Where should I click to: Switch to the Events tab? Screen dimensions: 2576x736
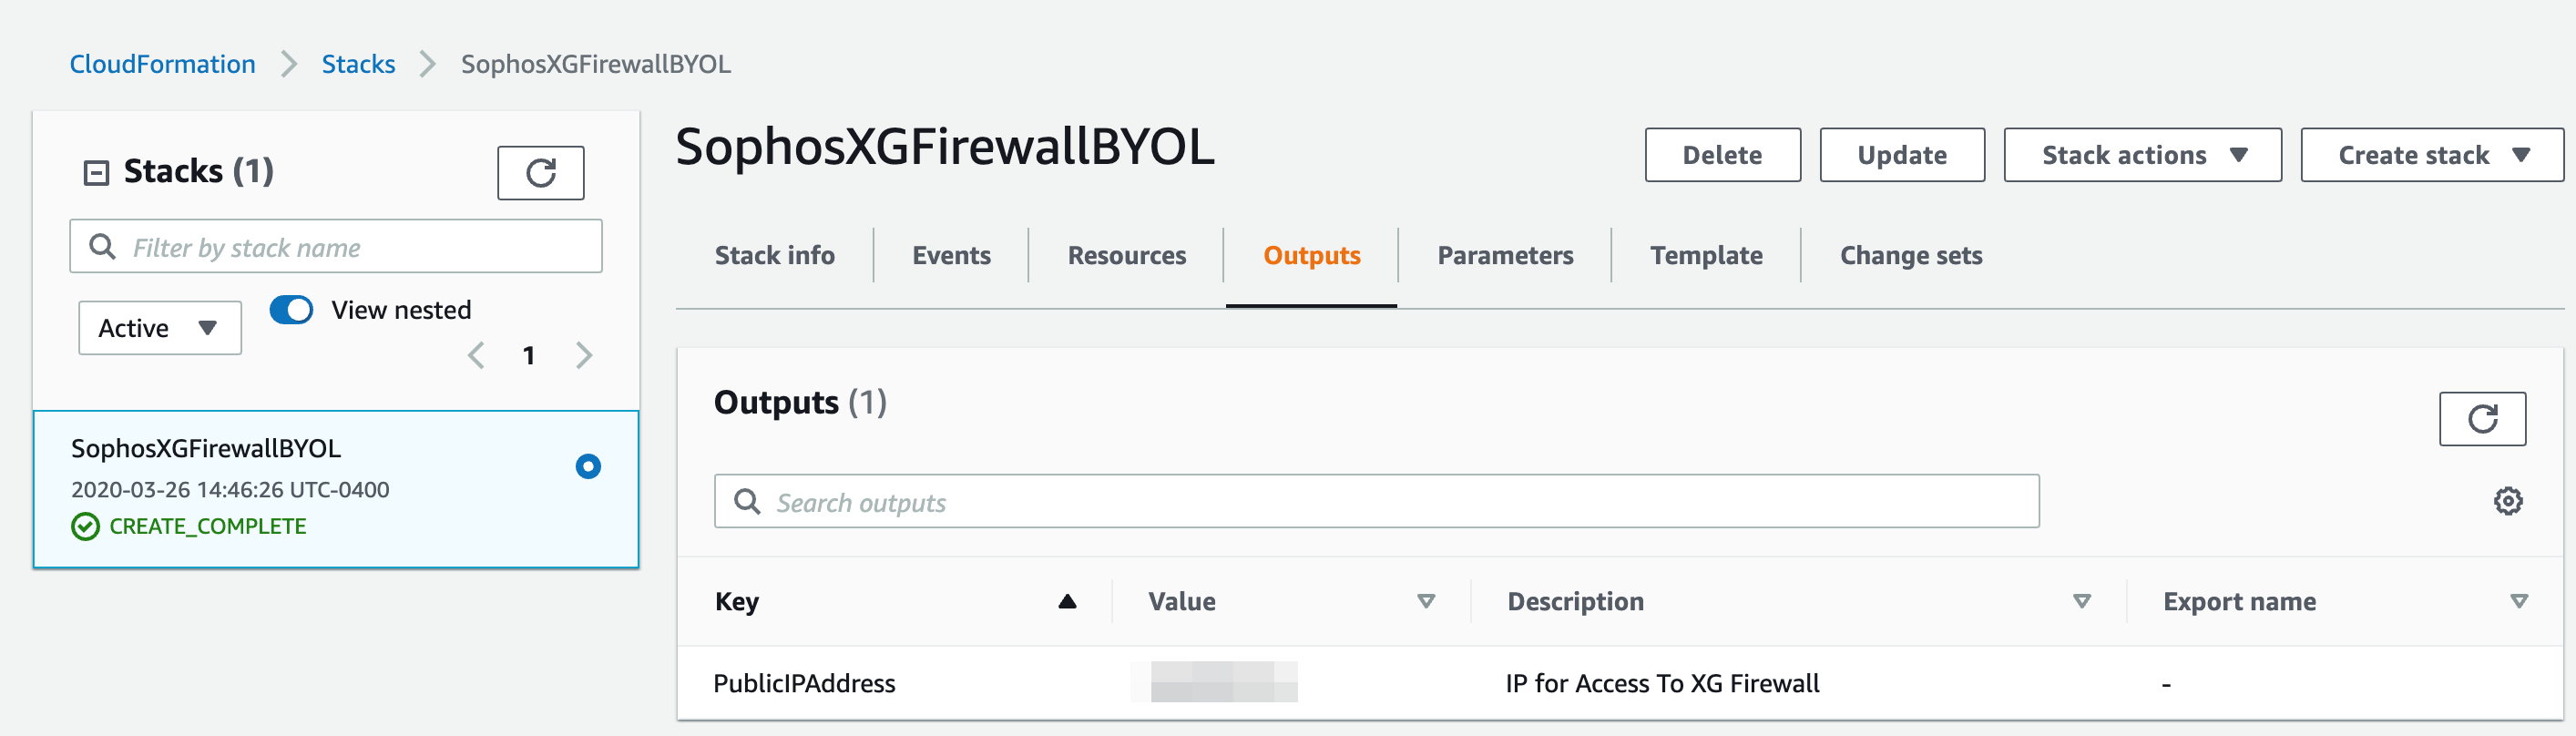[951, 255]
